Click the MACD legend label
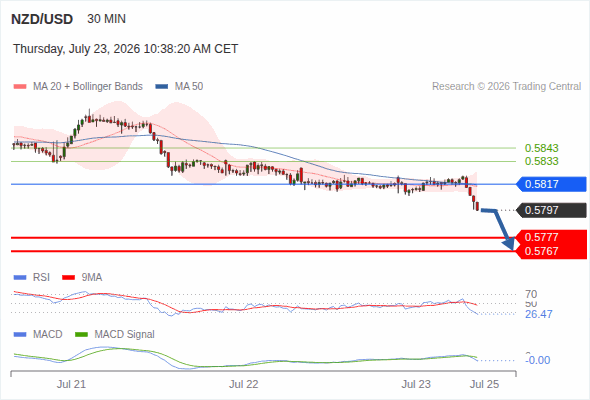 [48, 335]
